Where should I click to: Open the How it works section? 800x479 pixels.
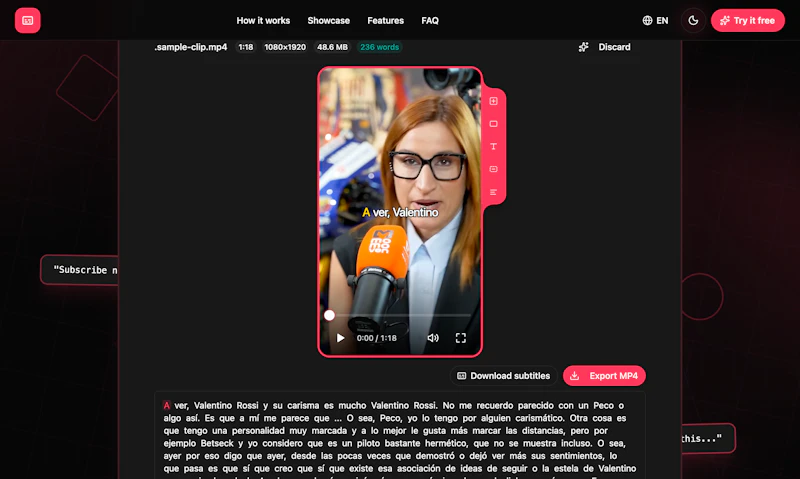[263, 20]
